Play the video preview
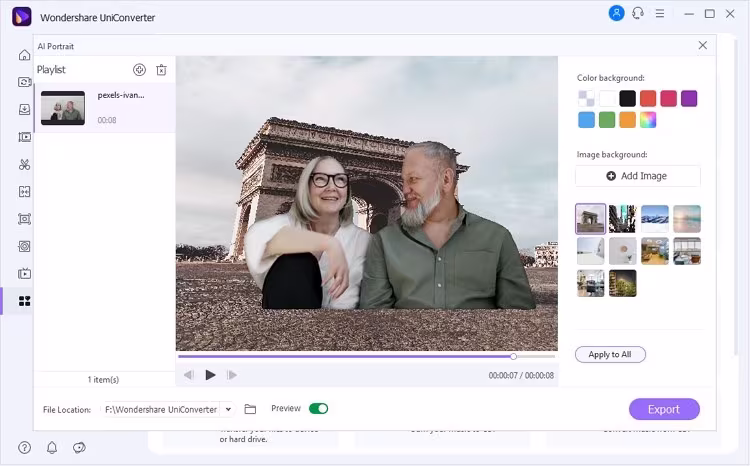The image size is (750, 466). 210,375
